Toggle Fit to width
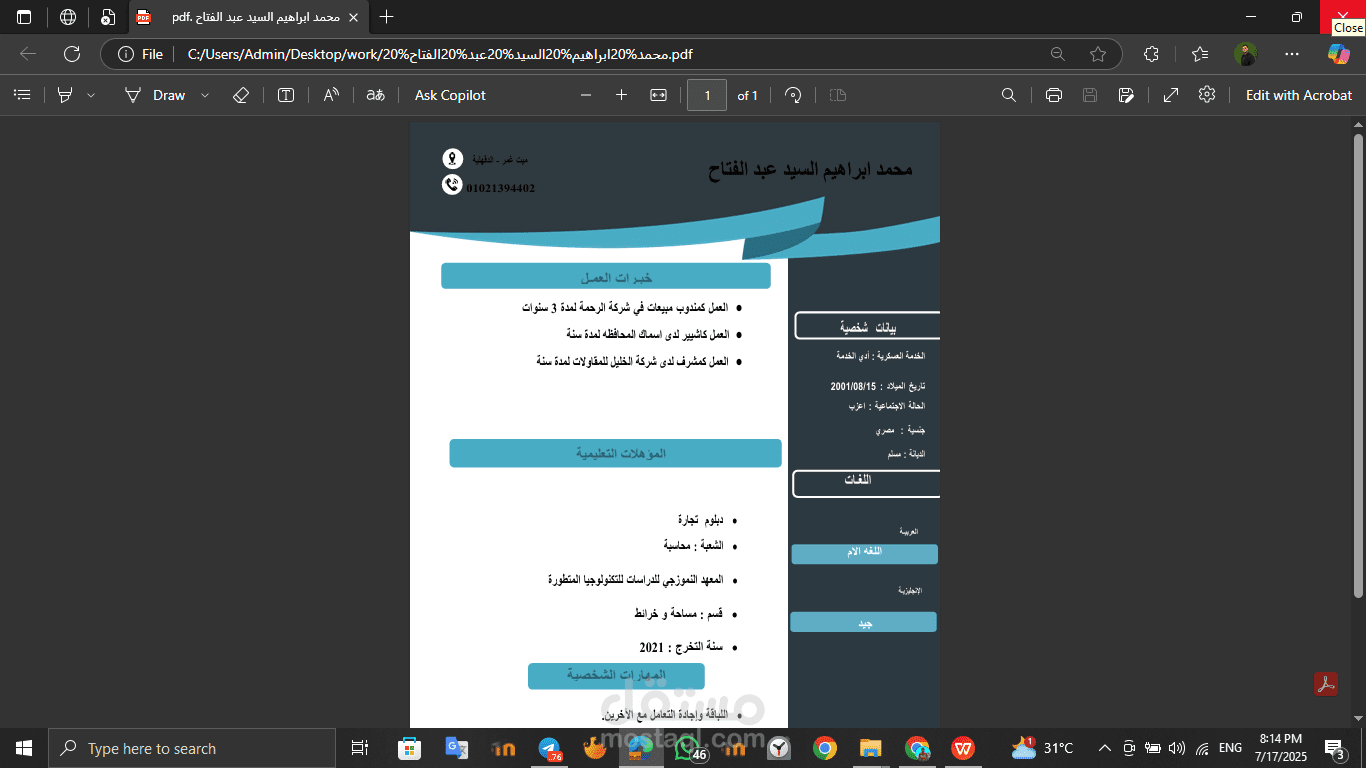This screenshot has width=1366, height=768. click(658, 95)
